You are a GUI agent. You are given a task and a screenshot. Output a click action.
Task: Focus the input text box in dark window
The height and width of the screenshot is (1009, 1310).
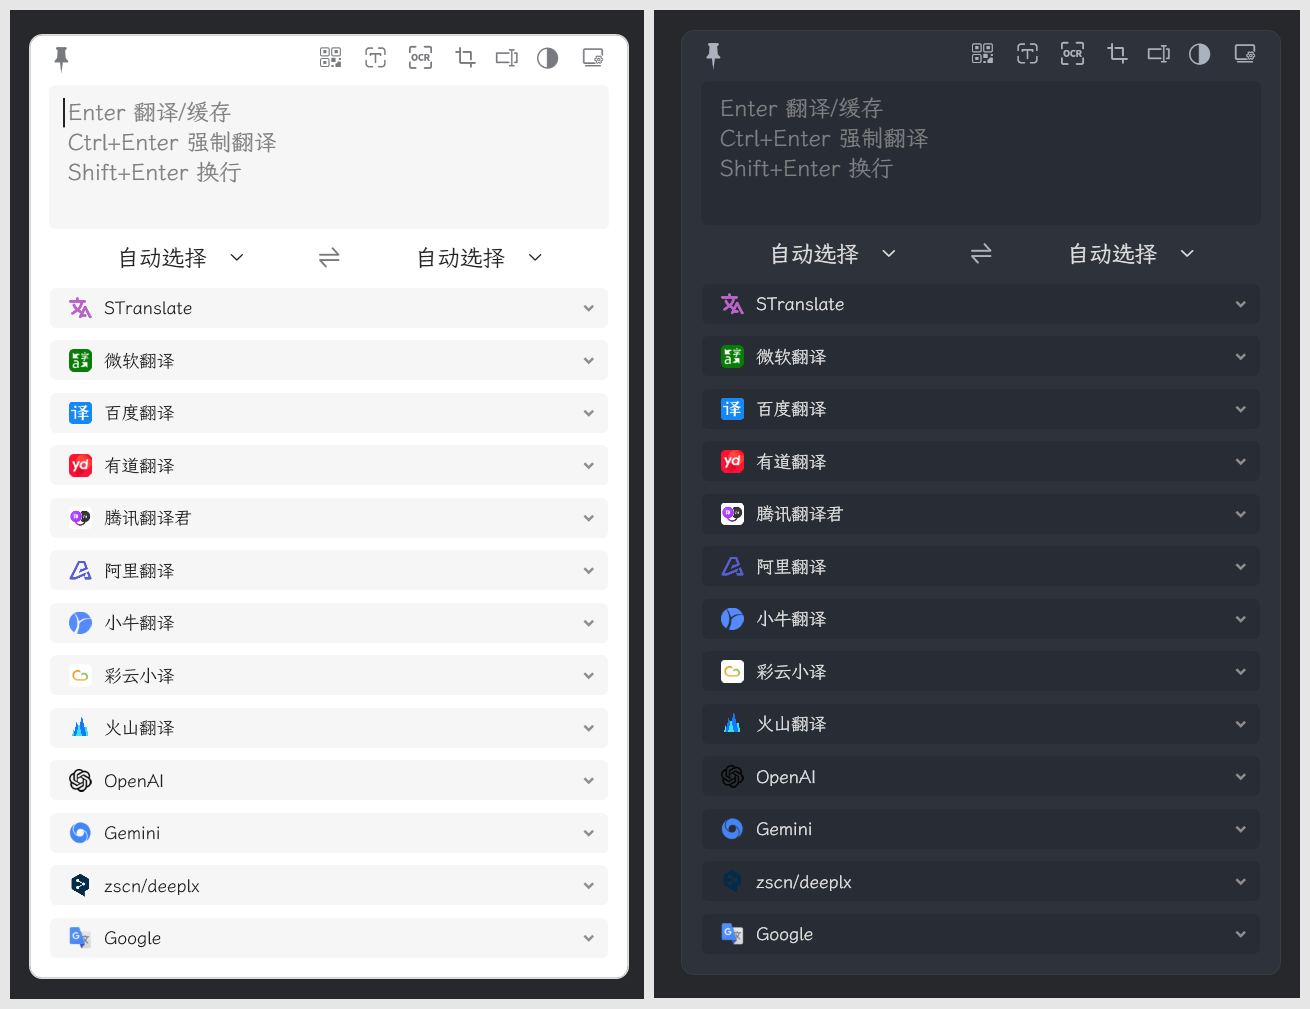pyautogui.click(x=981, y=153)
